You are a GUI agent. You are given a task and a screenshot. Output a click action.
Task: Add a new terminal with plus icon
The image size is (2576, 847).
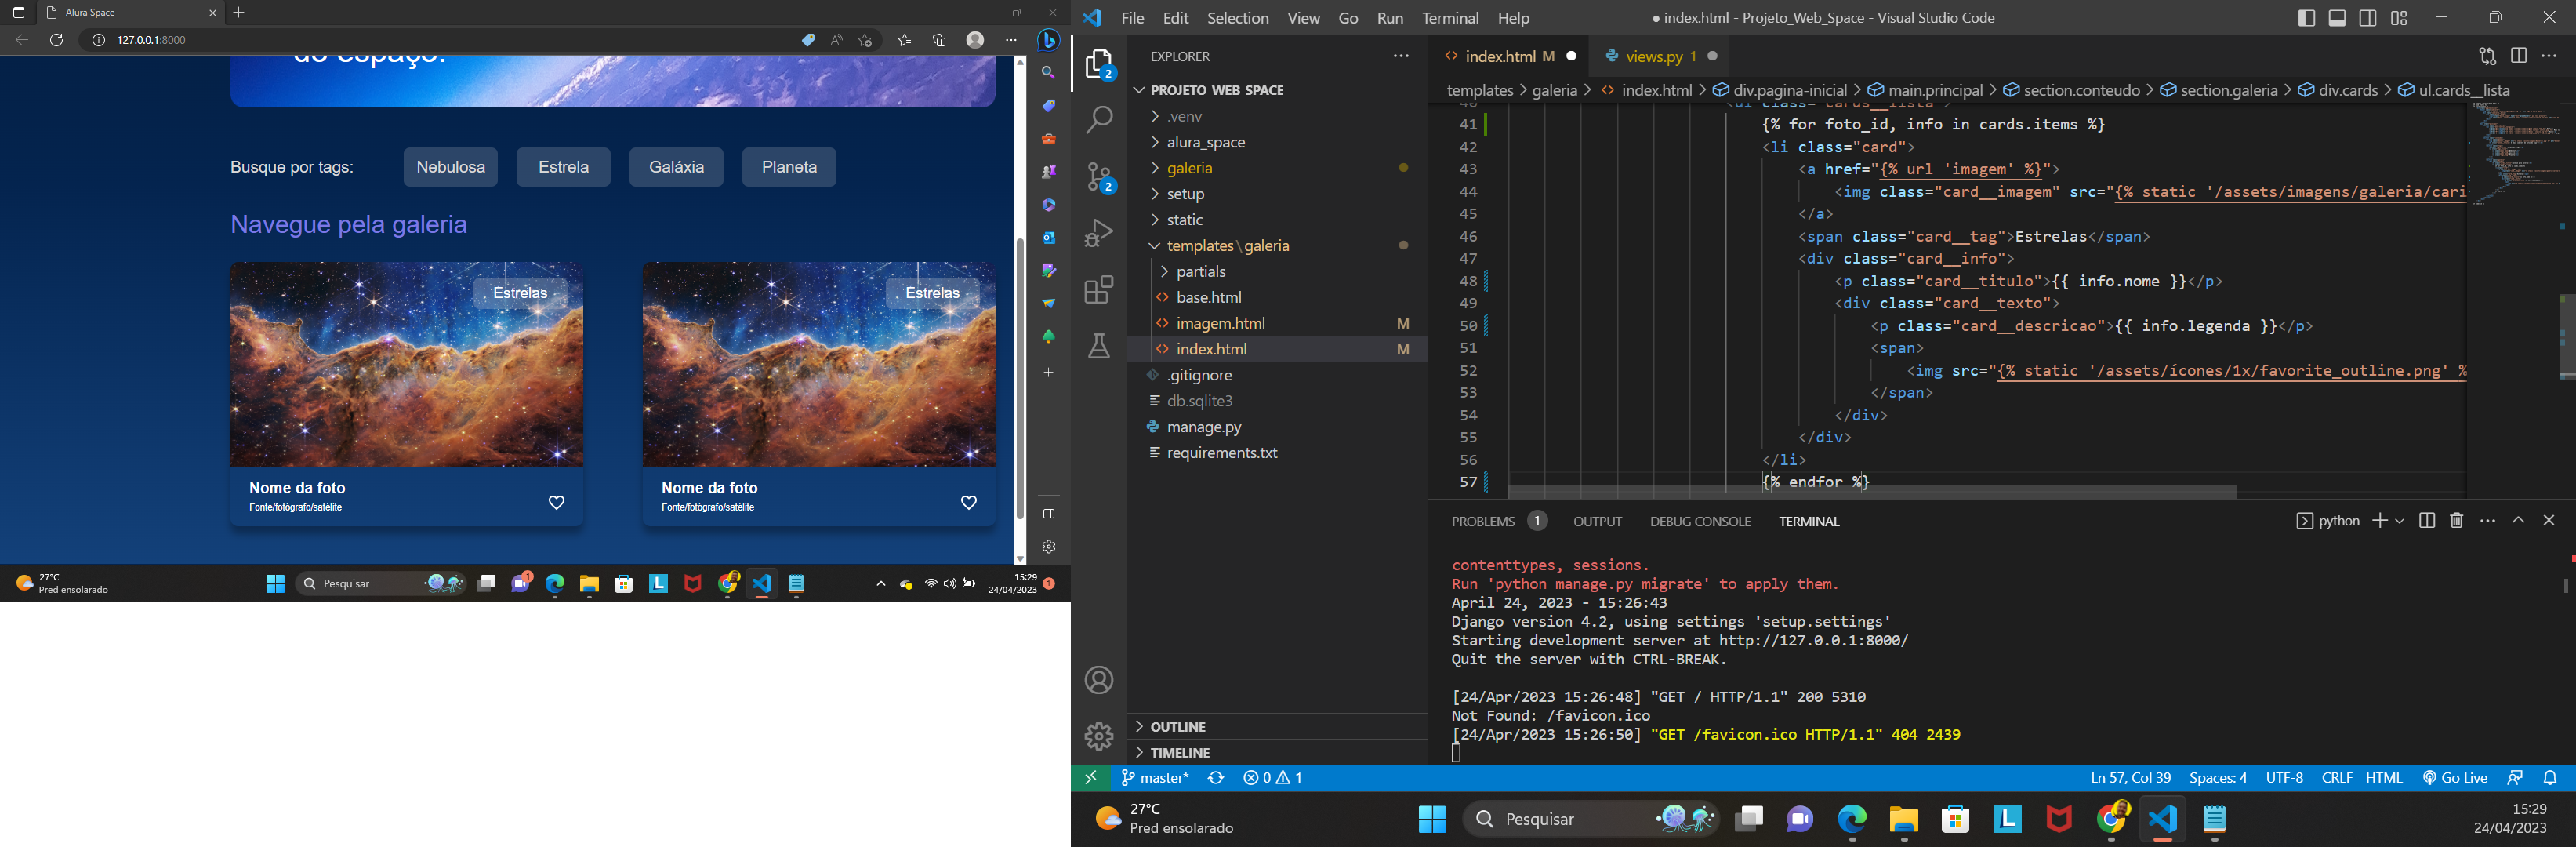click(2380, 520)
